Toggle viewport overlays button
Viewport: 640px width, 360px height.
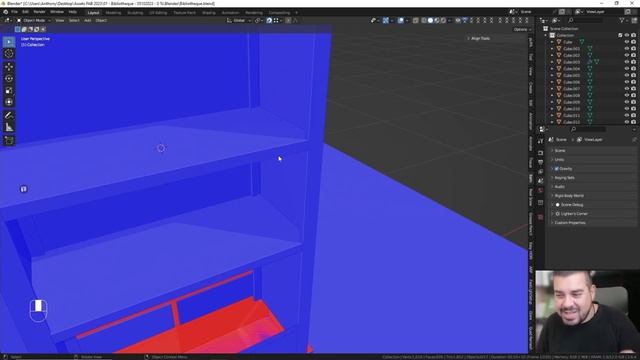tap(400, 20)
